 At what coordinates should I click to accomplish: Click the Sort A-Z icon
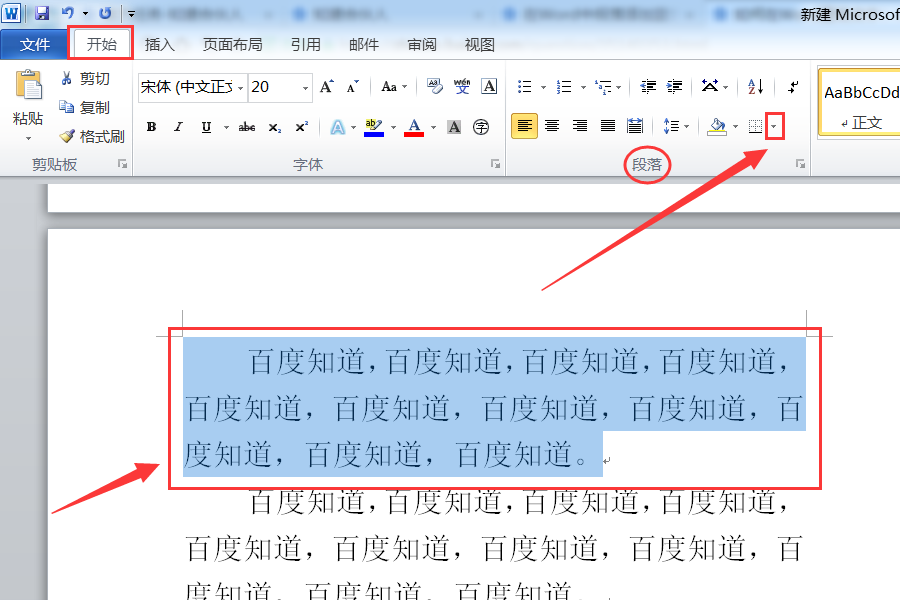[x=755, y=87]
